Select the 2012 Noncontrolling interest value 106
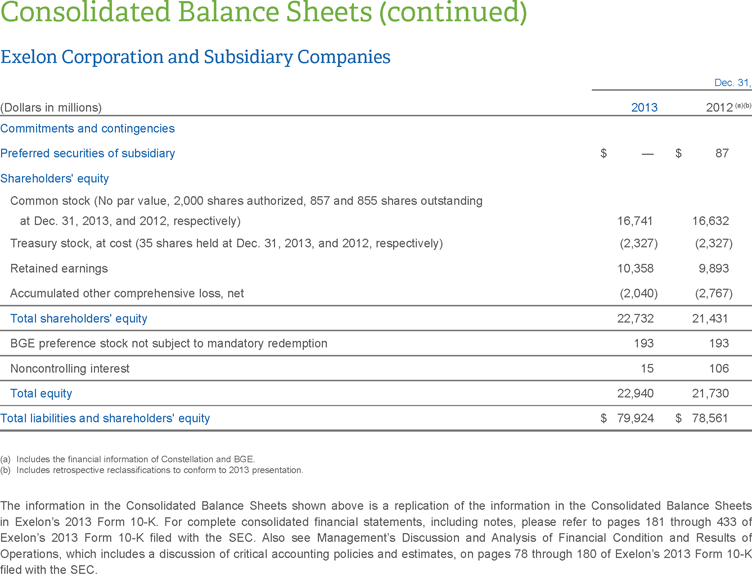Image resolution: width=752 pixels, height=585 pixels. (x=720, y=368)
